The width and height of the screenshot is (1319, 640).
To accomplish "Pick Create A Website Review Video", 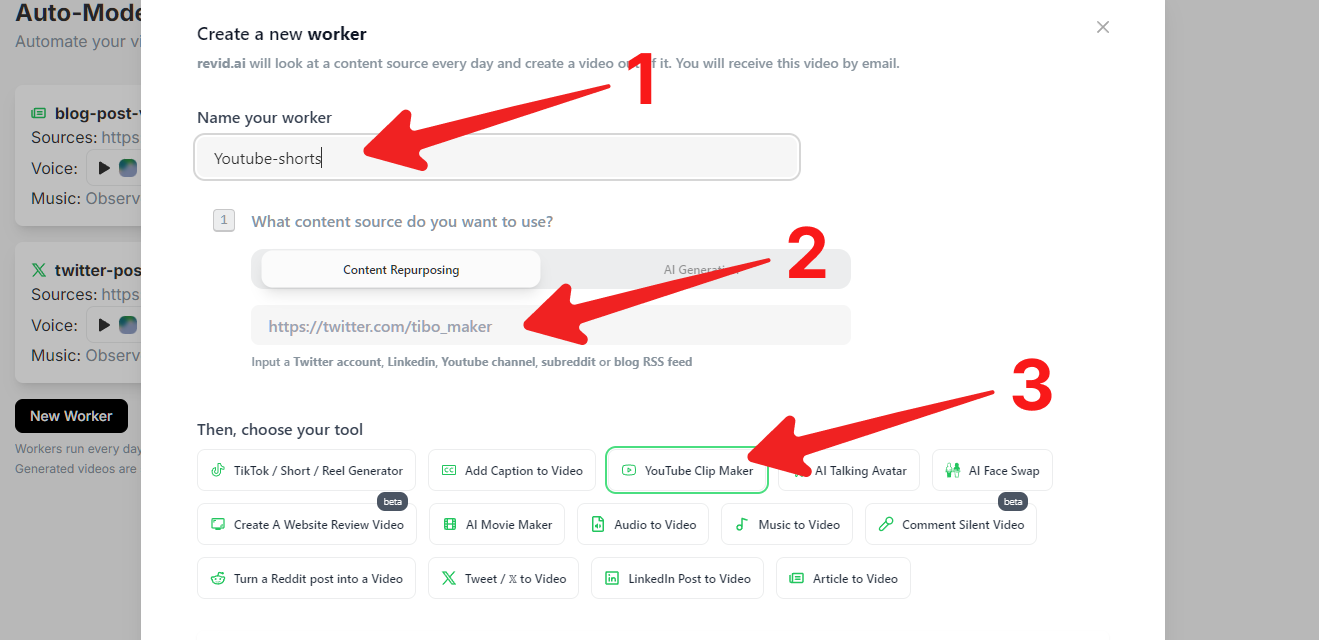I will click(306, 524).
